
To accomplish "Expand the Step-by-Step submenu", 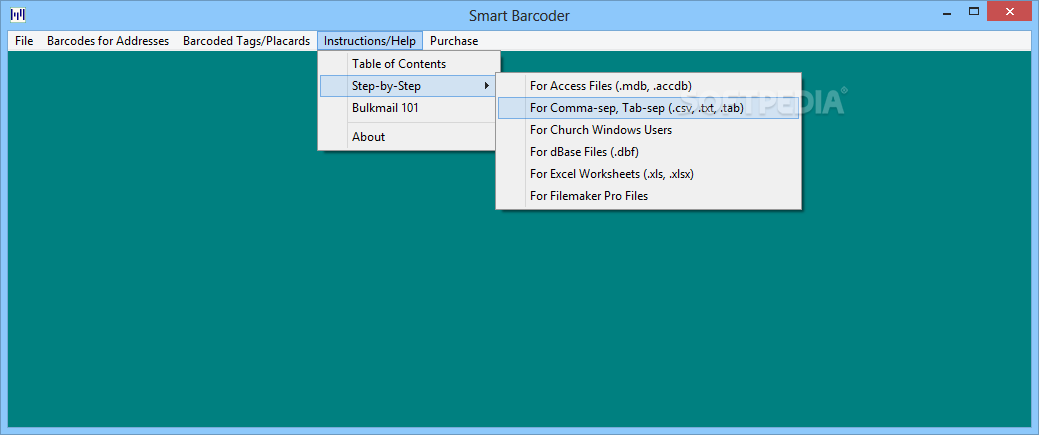I will [x=409, y=86].
